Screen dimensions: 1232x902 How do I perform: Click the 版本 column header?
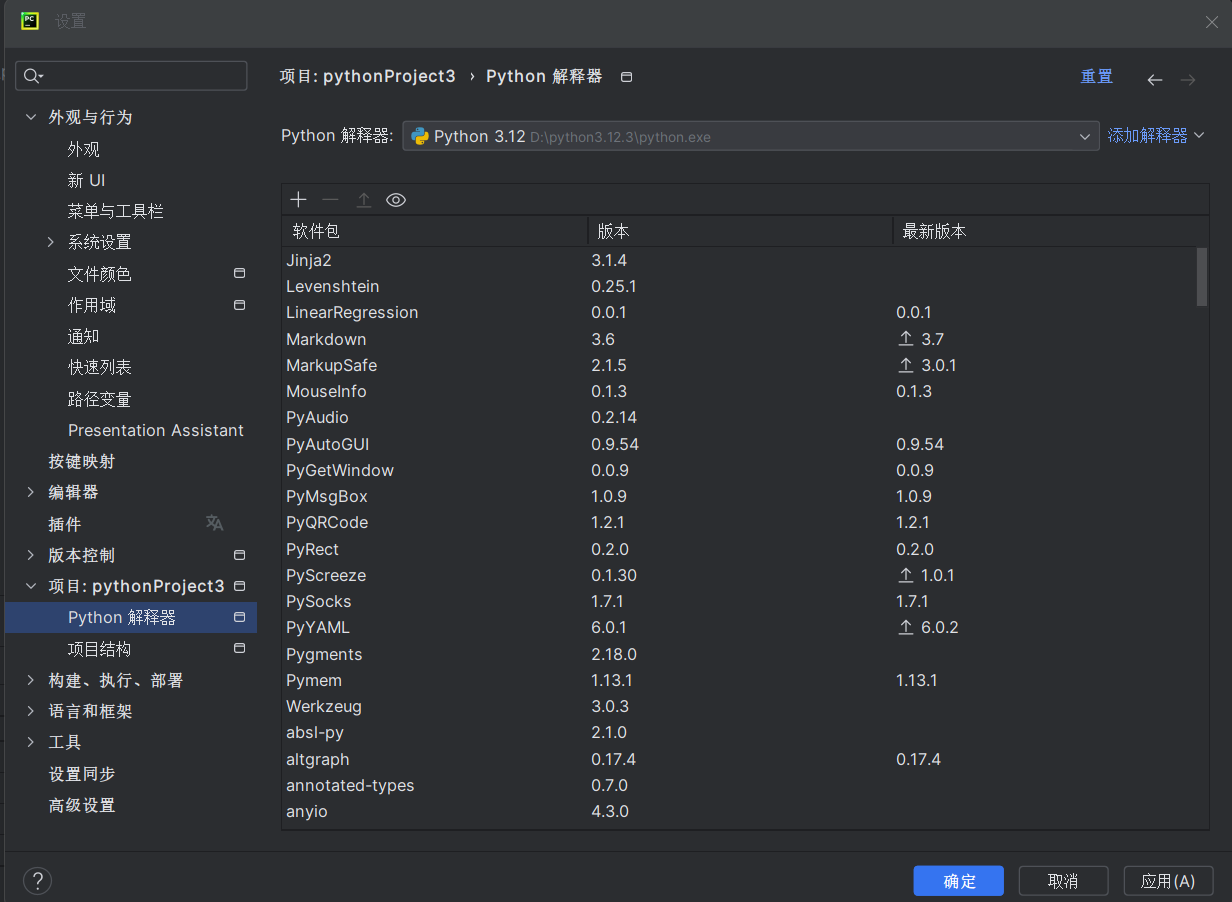pos(741,231)
